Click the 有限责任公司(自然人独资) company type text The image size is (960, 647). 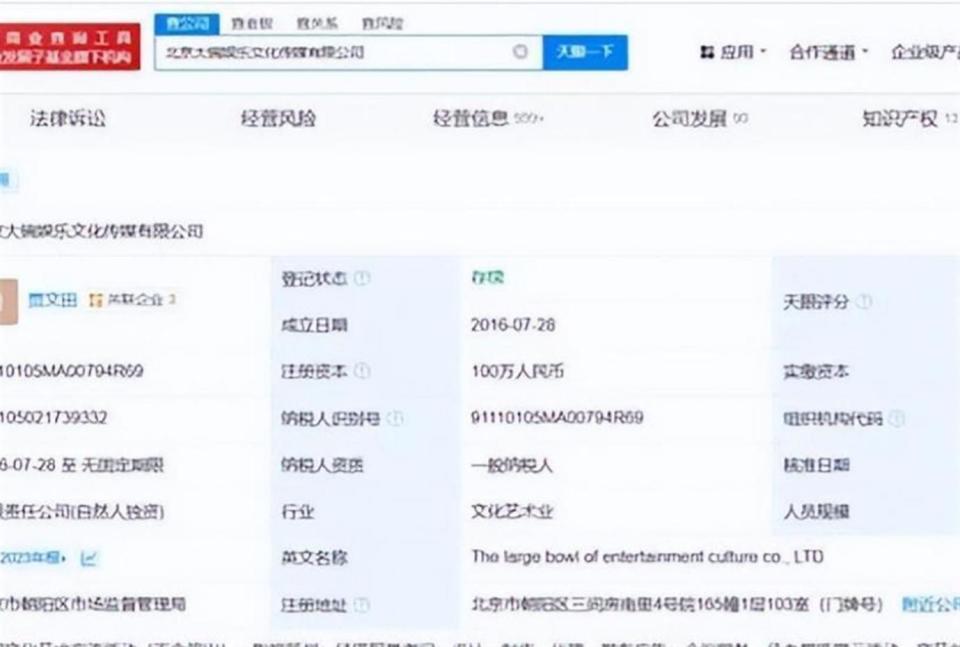point(81,511)
